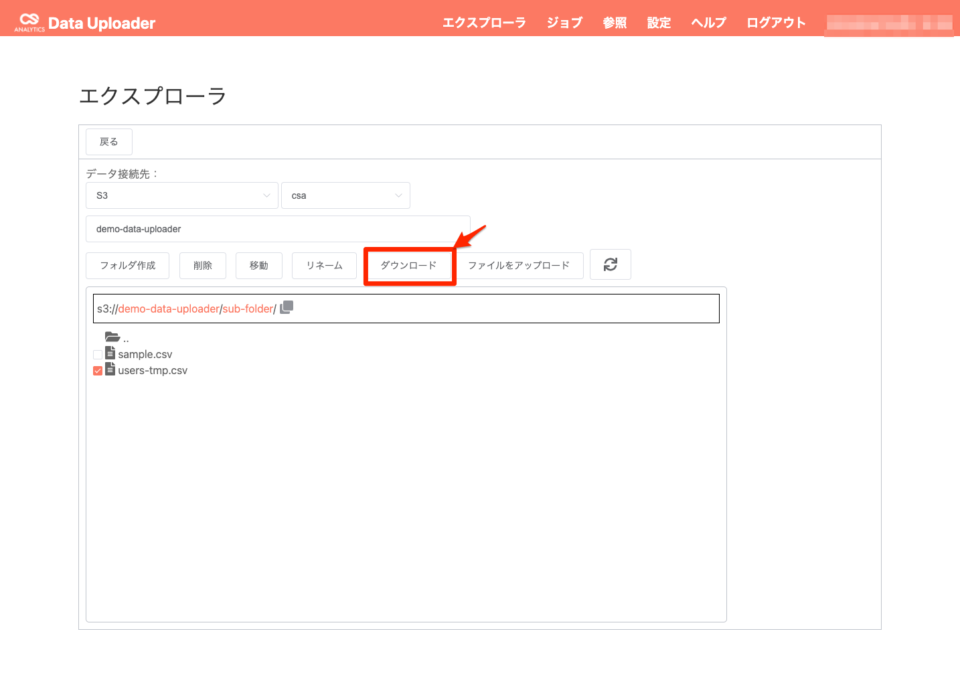Image resolution: width=960 pixels, height=678 pixels.
Task: Click ログアウト in the top bar
Action: 775,22
